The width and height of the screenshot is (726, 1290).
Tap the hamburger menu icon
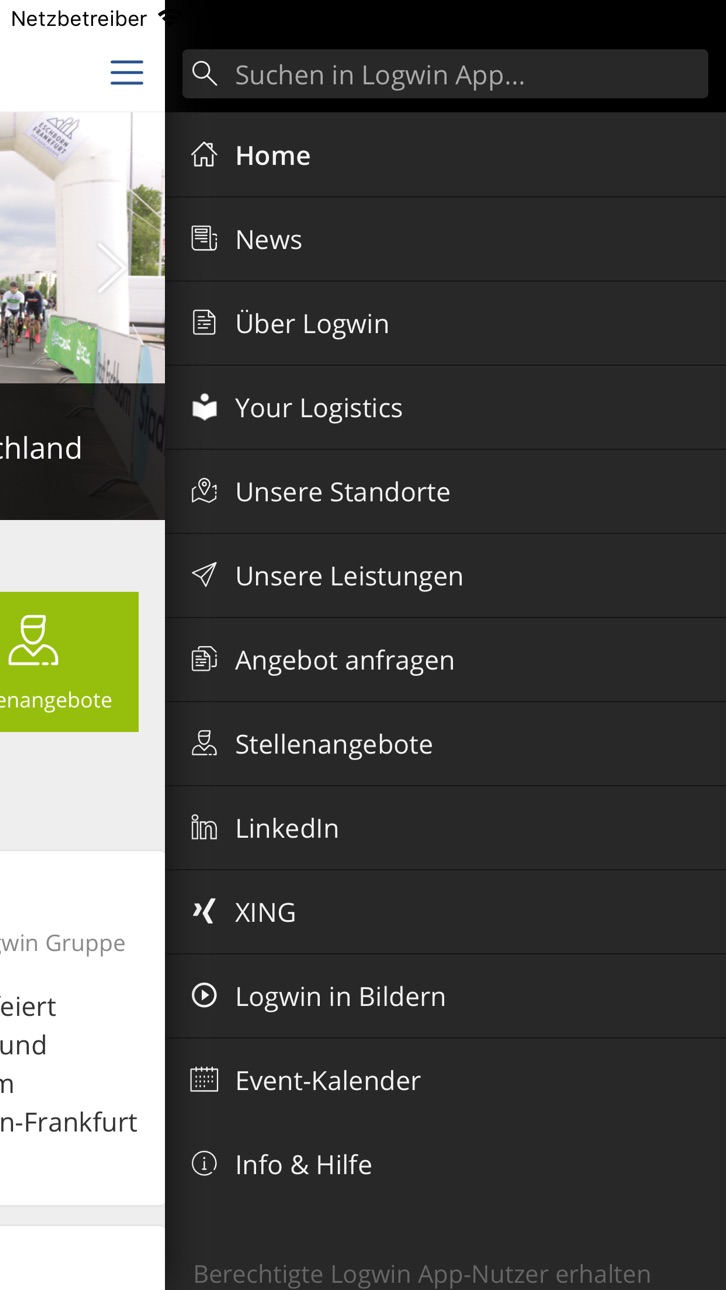pyautogui.click(x=127, y=73)
